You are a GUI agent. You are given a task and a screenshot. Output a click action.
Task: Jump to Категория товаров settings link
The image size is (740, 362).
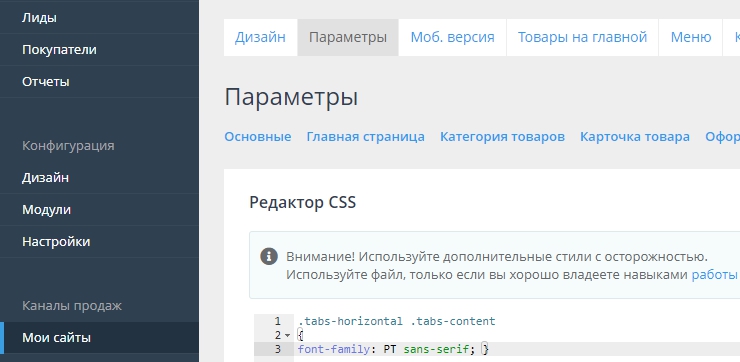tap(502, 137)
